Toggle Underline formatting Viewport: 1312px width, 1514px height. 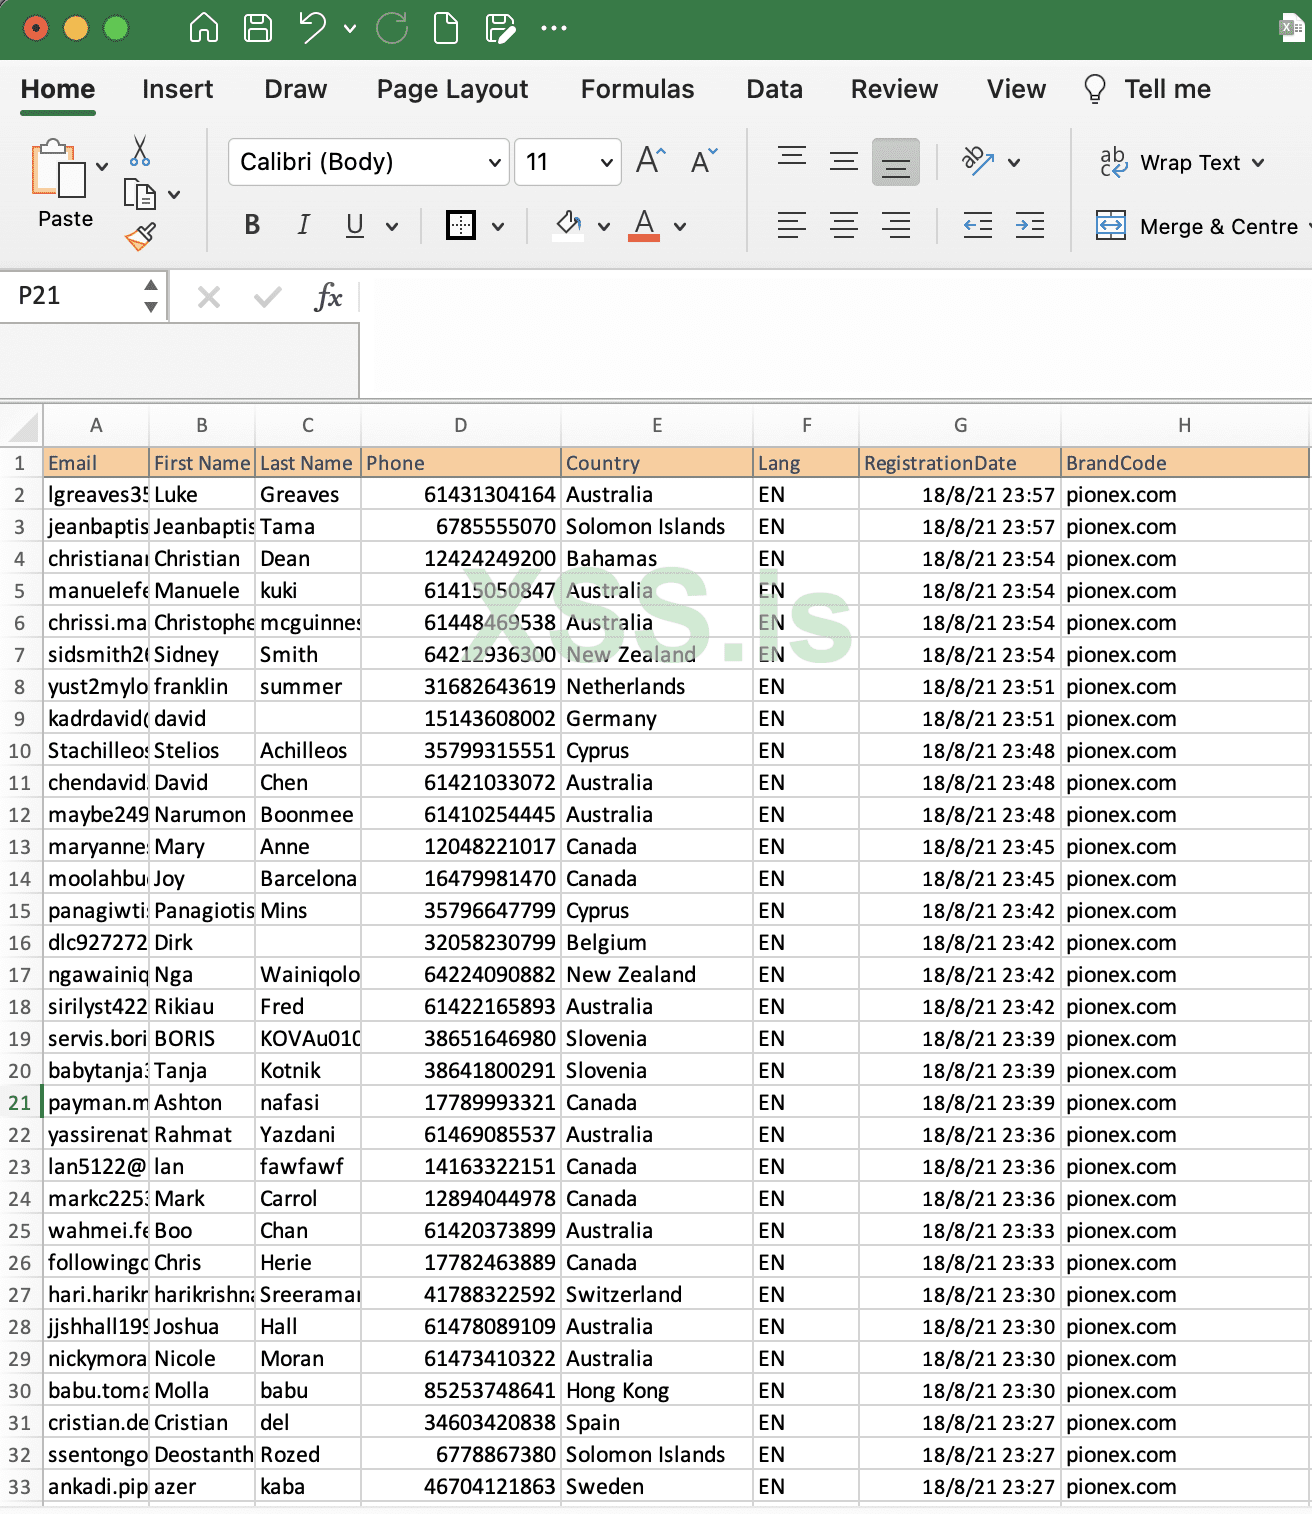354,225
